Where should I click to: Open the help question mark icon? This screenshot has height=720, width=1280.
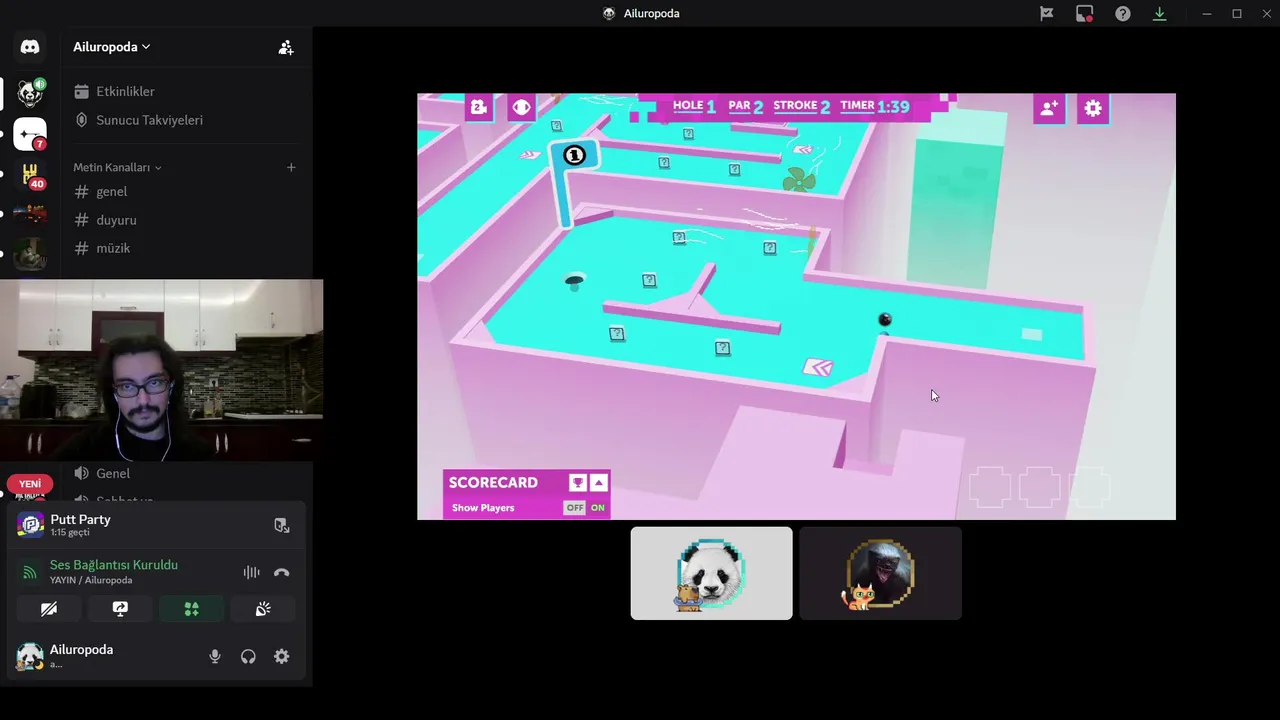(x=1123, y=14)
